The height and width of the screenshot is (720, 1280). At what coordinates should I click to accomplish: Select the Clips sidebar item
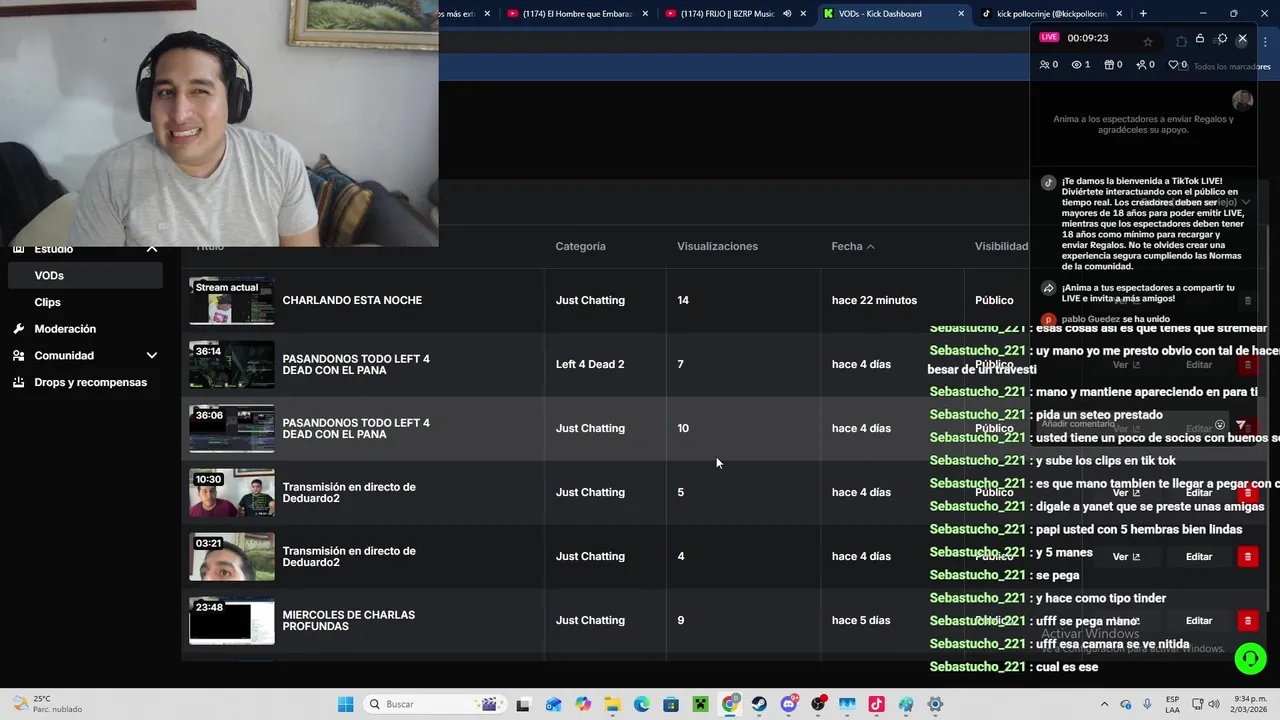(47, 302)
